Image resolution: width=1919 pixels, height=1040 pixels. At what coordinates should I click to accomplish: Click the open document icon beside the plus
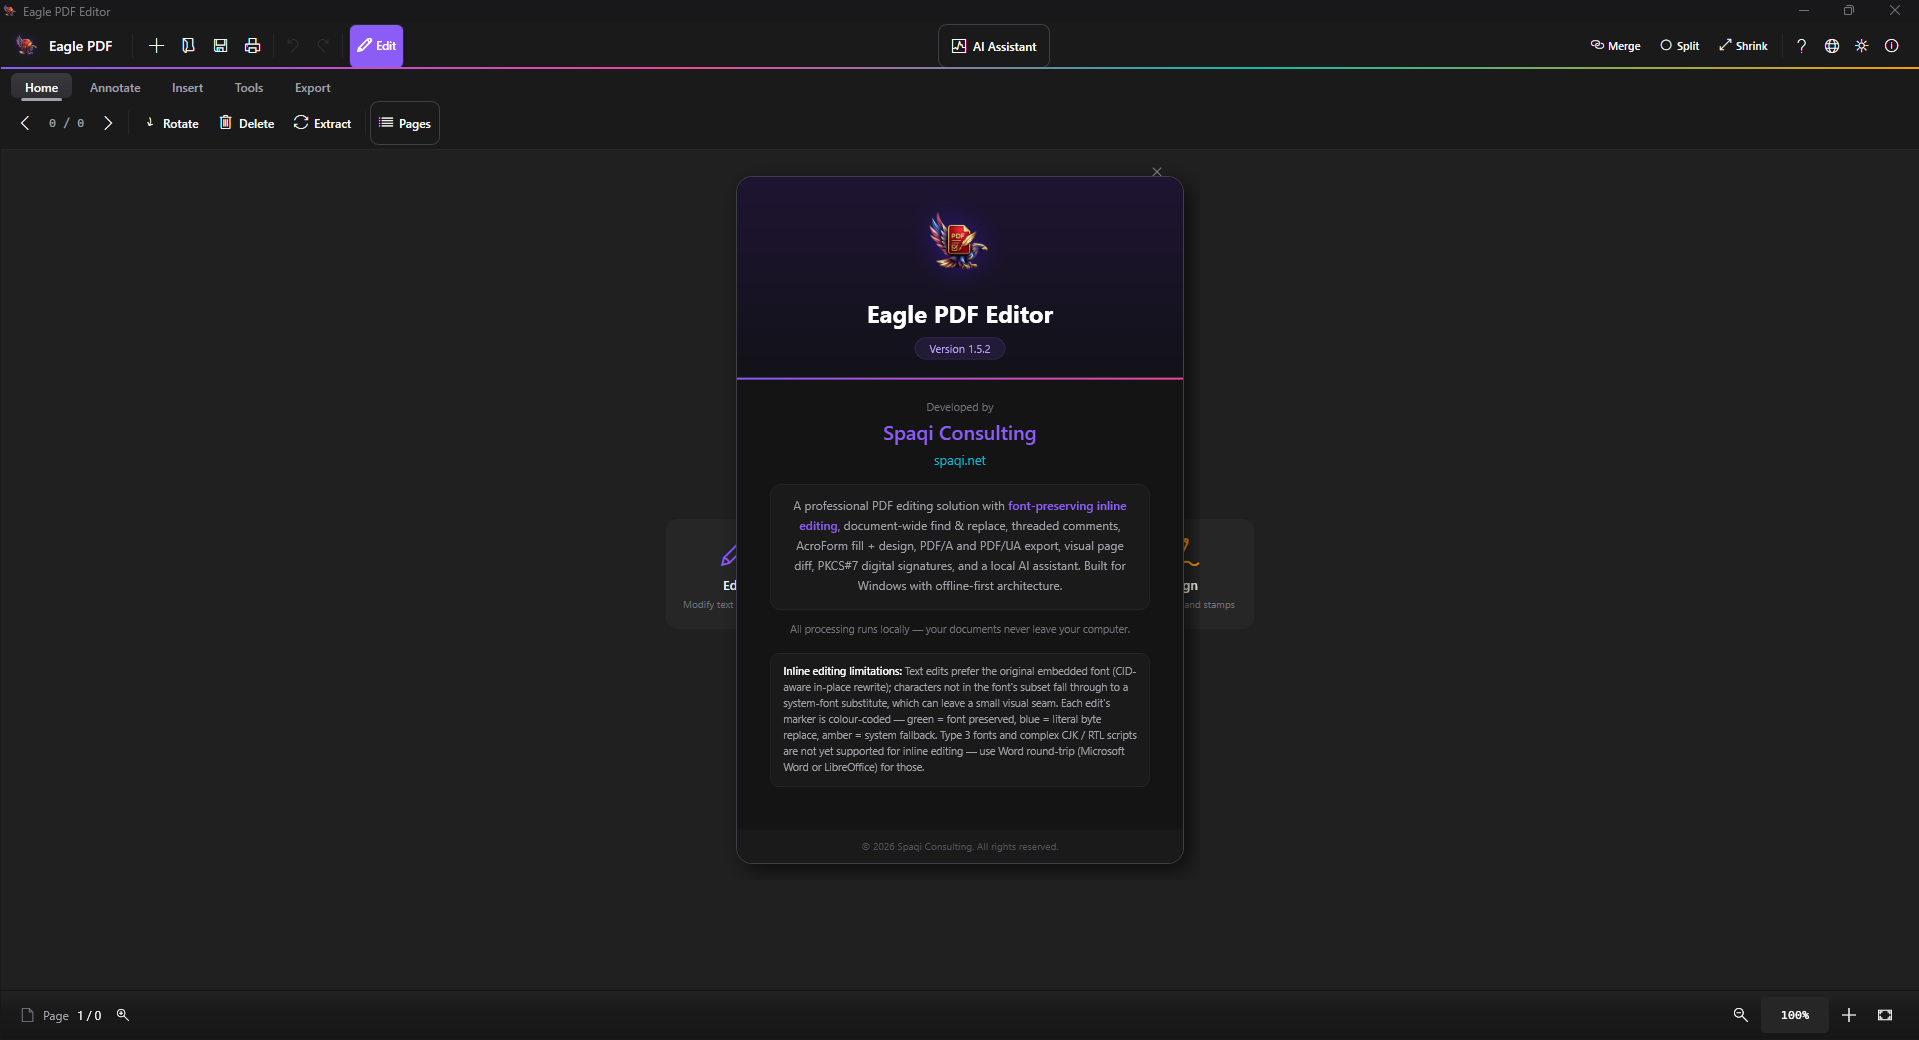(x=188, y=46)
